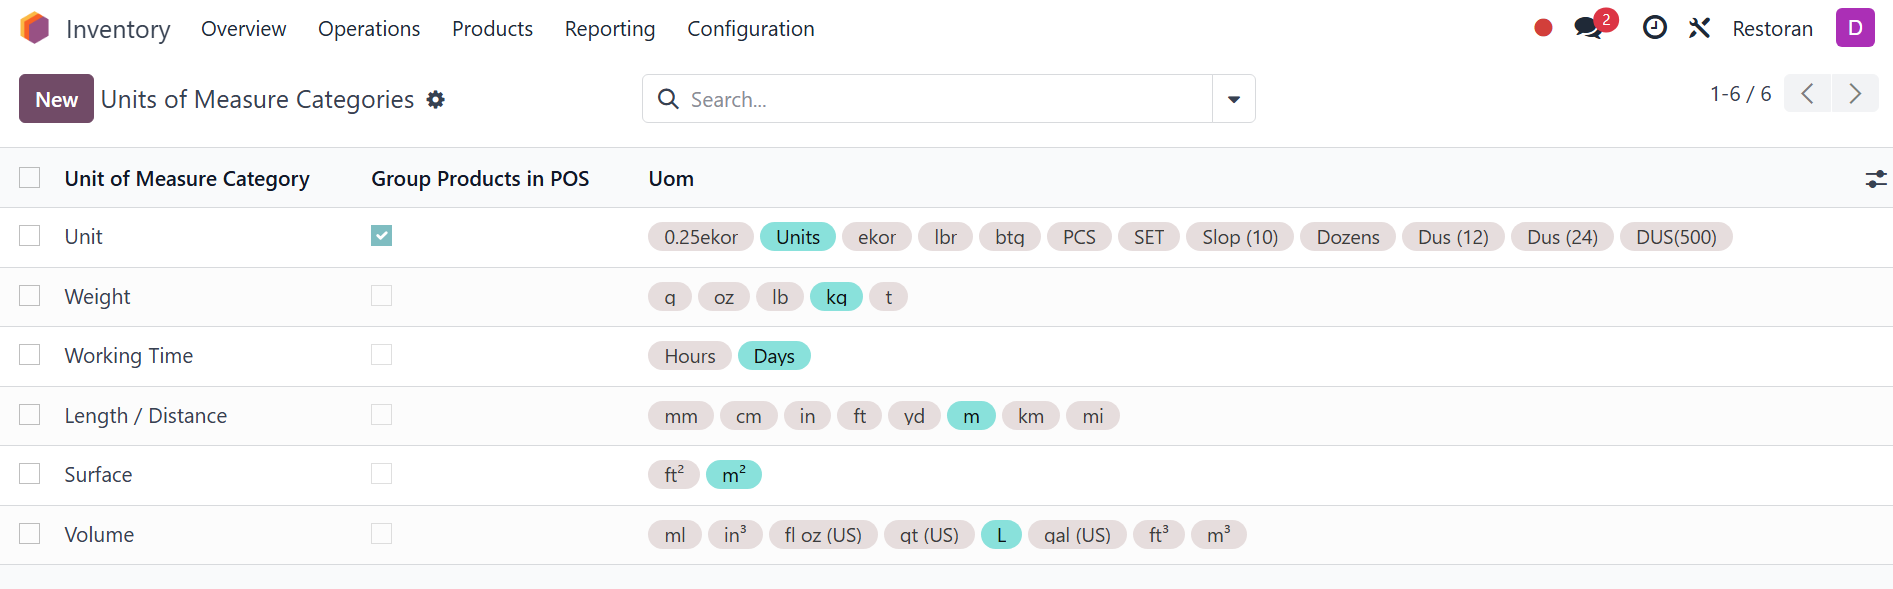Go to previous page chevron
1893x589 pixels.
1807,94
